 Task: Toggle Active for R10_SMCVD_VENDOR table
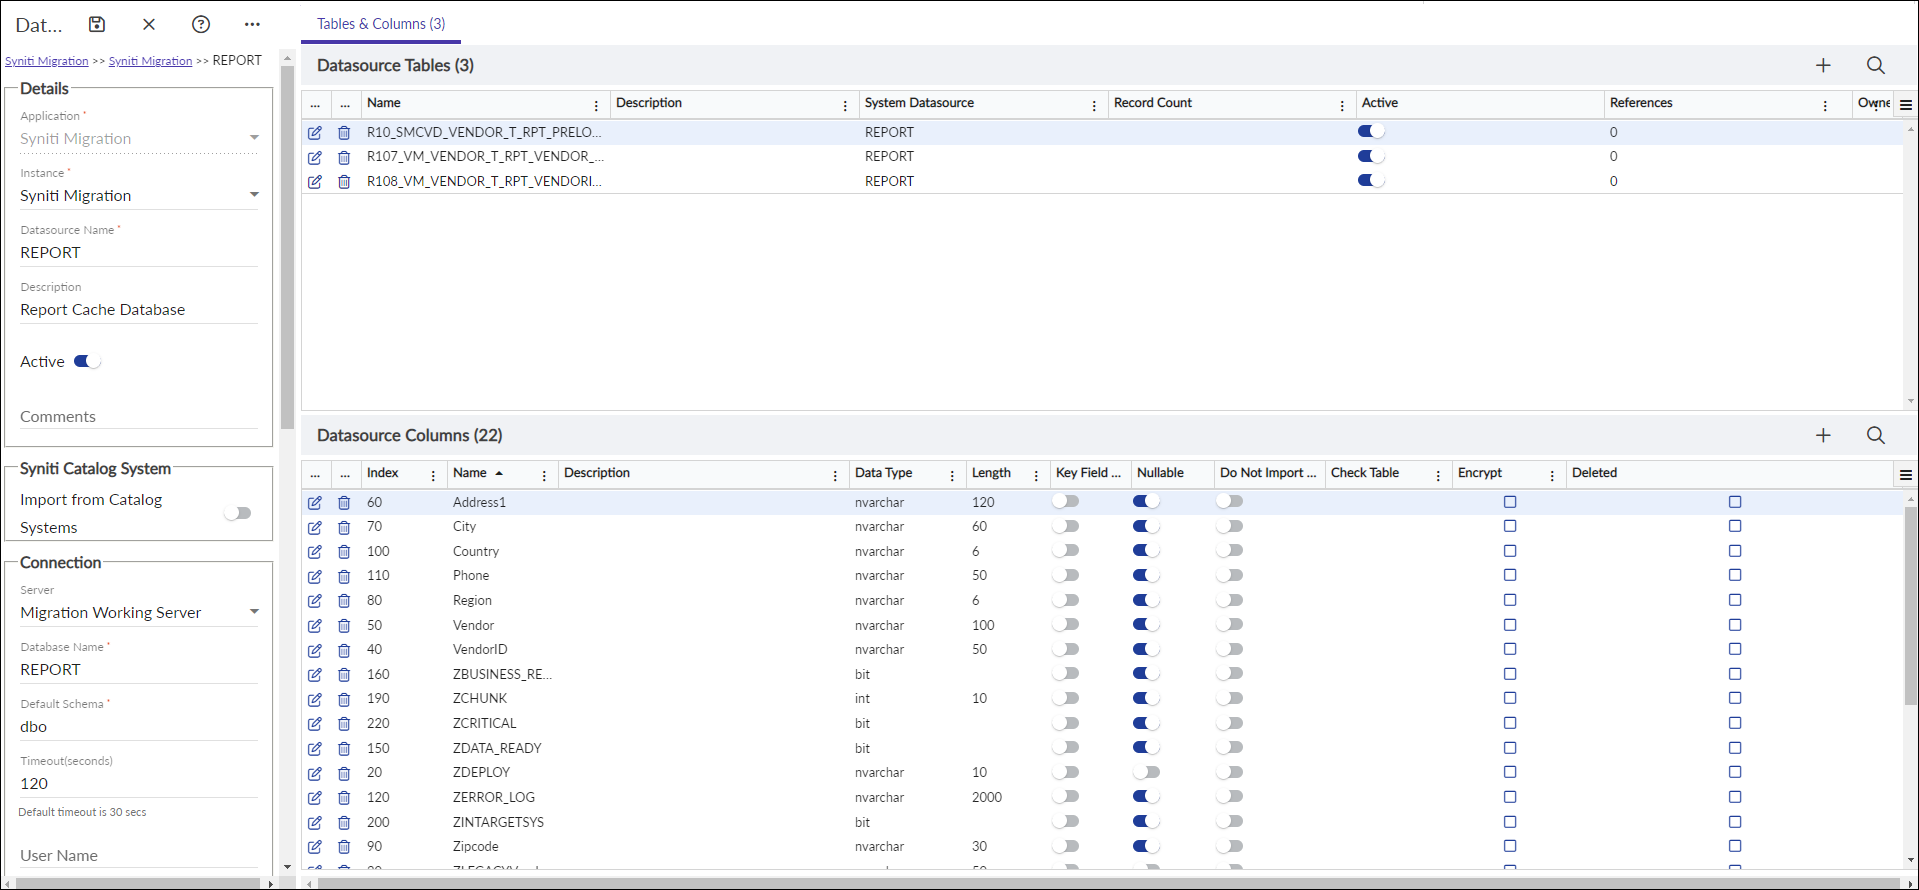pos(1371,131)
